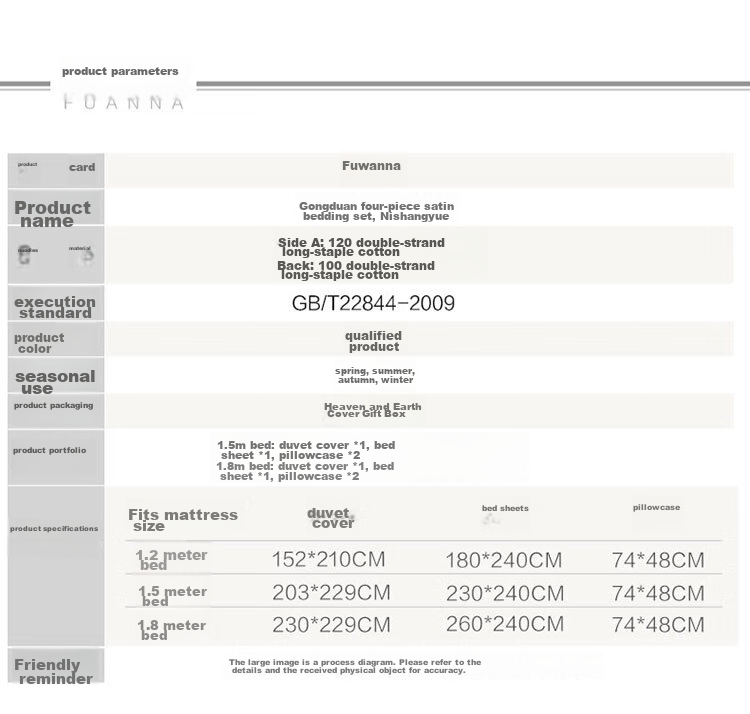Click the FUANNA brand logo text

[x=123, y=102]
